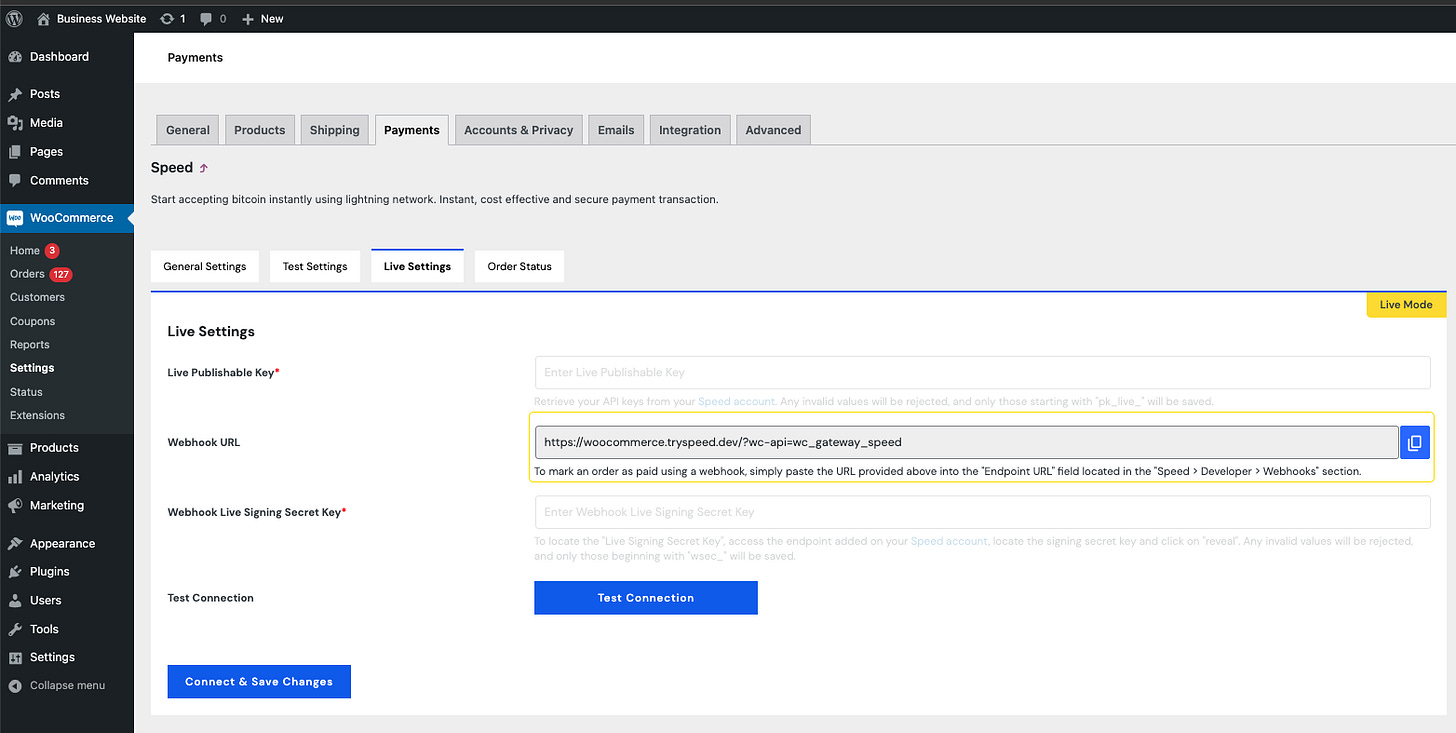The height and width of the screenshot is (733, 1456).
Task: Select WooCommerce in the sidebar
Action: click(x=67, y=218)
